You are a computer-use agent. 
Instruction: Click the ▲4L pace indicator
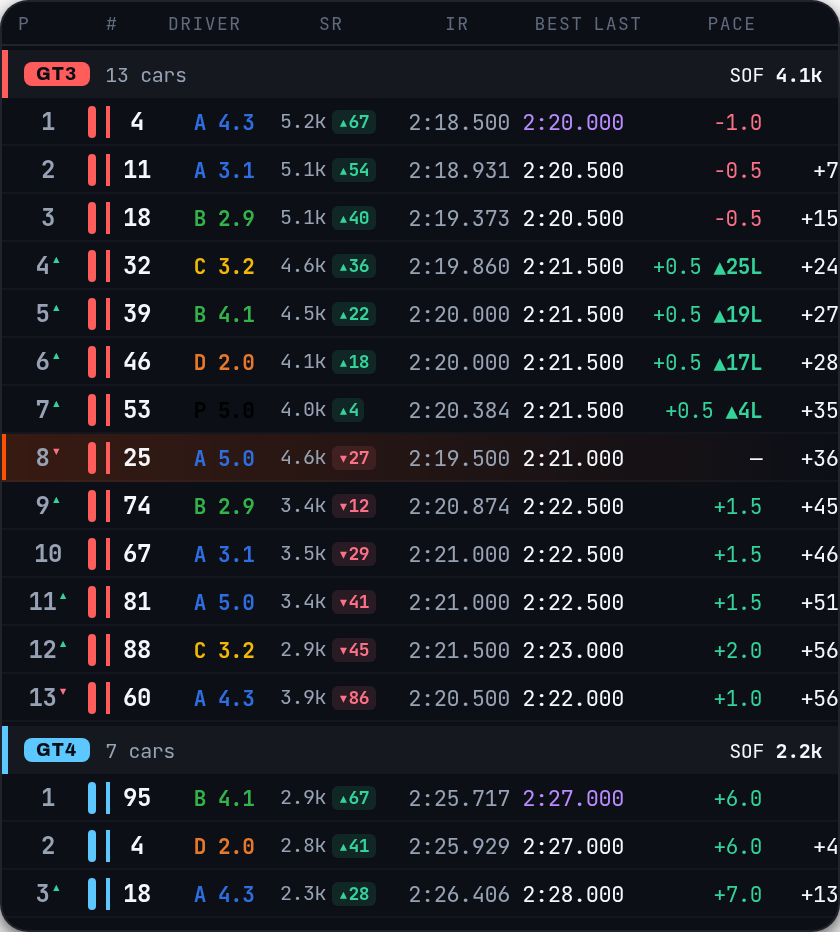tap(743, 411)
